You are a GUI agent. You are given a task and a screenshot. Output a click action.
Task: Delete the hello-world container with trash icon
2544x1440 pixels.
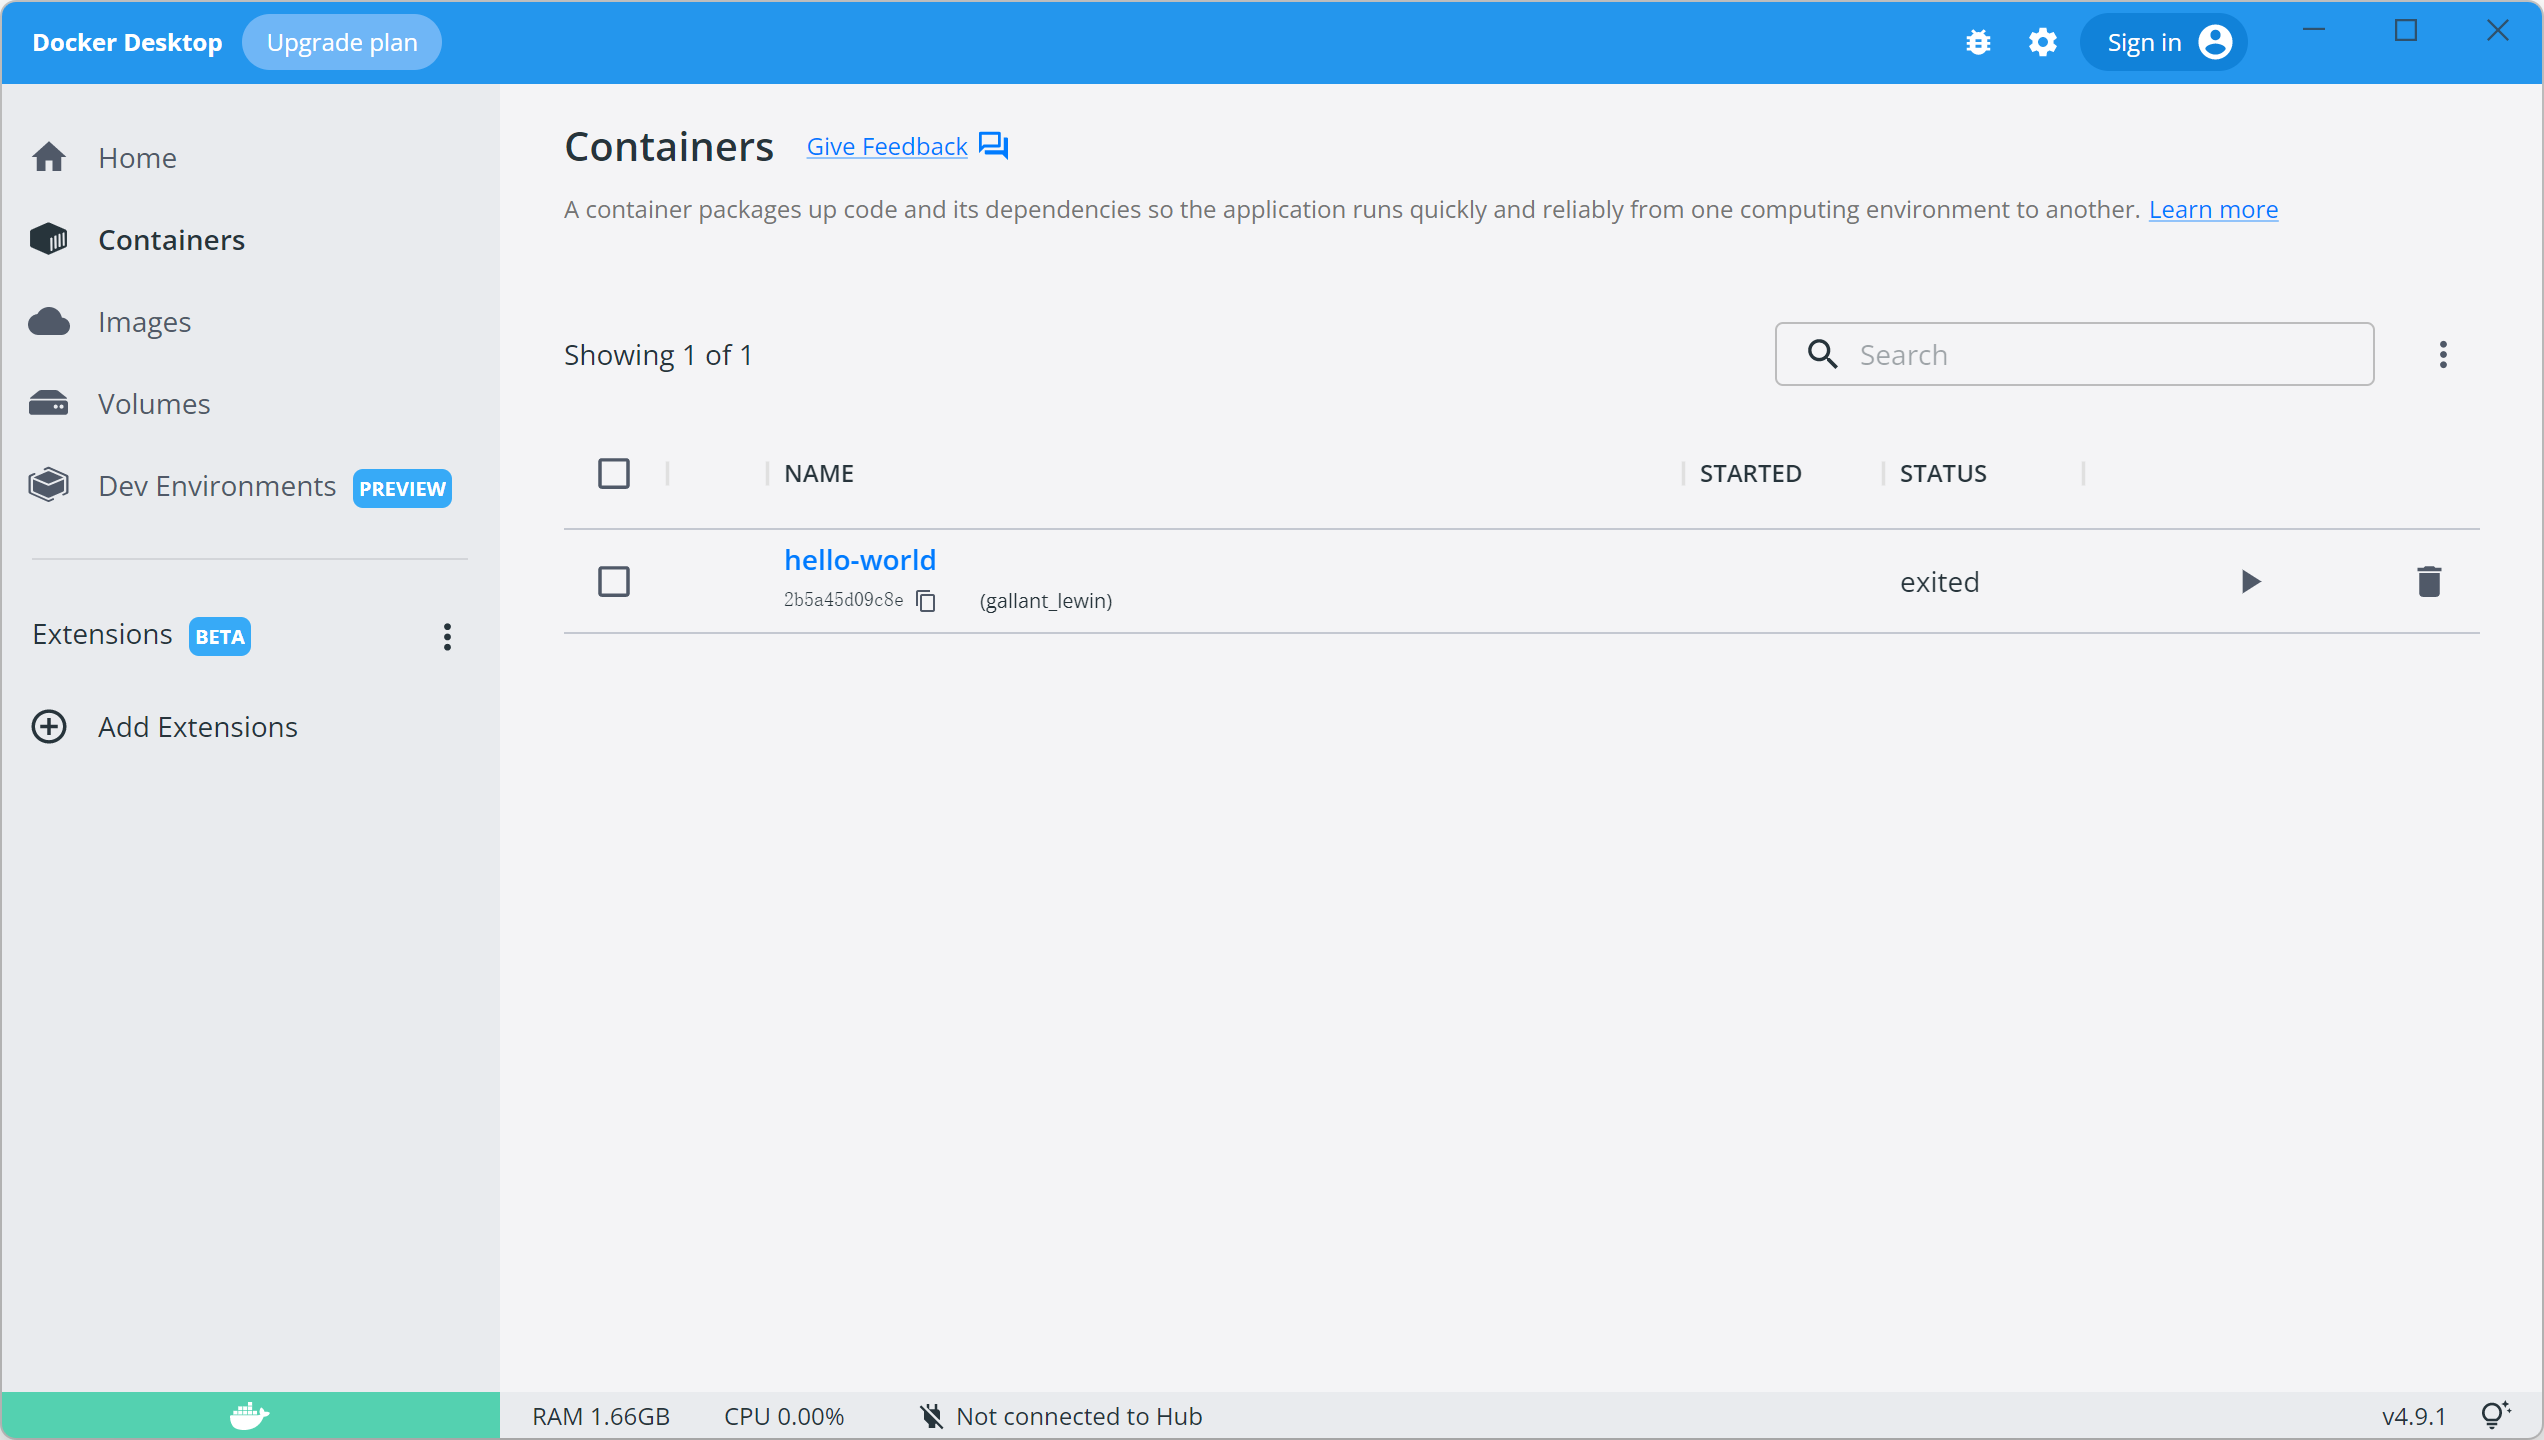click(2429, 581)
